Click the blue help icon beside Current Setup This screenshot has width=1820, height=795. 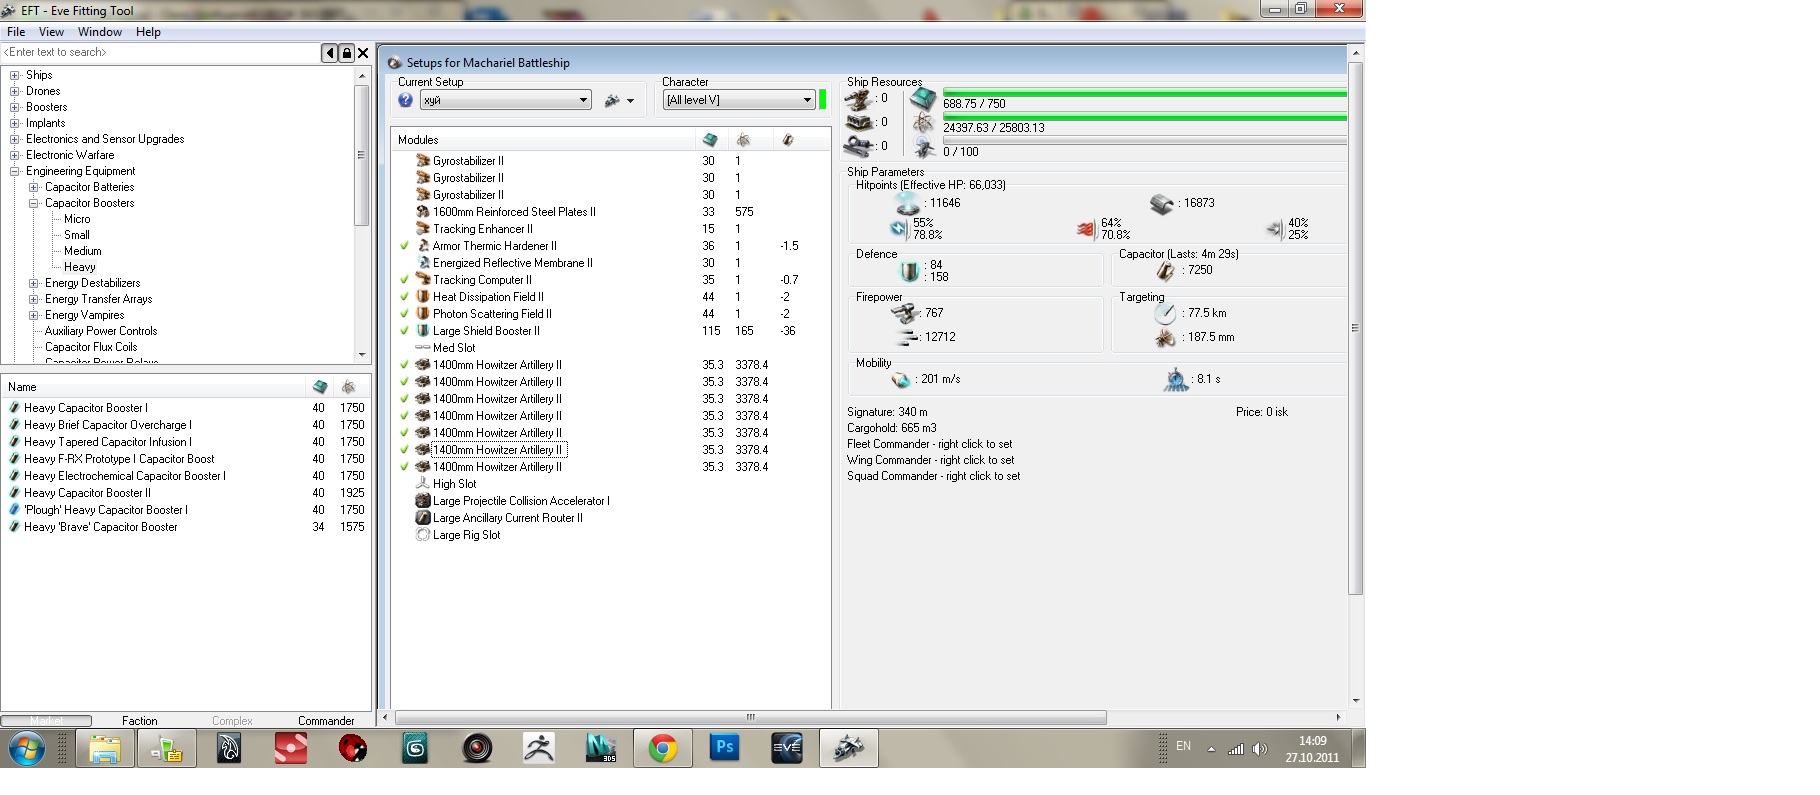[405, 100]
